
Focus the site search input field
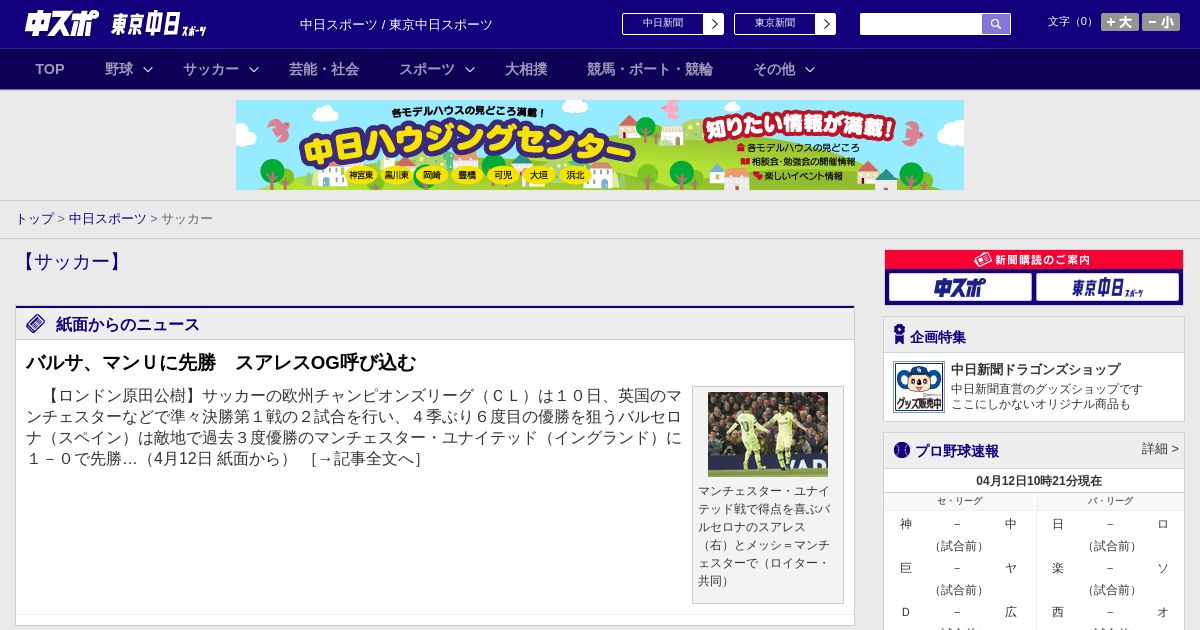point(921,24)
